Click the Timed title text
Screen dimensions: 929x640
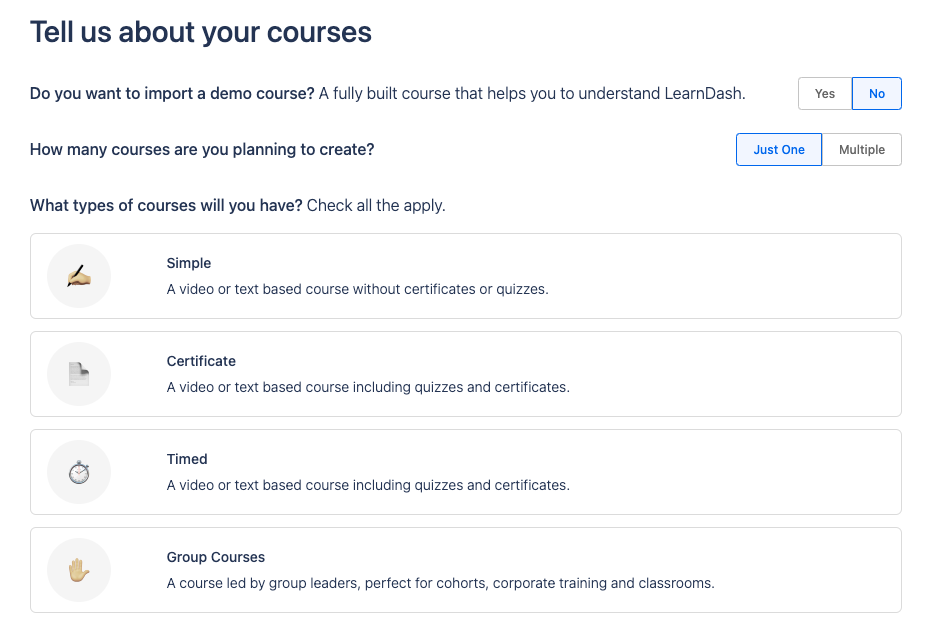tap(187, 460)
